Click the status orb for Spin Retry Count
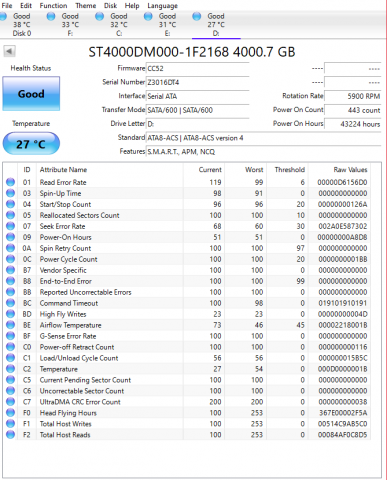This screenshot has height=480, width=387. 11,248
